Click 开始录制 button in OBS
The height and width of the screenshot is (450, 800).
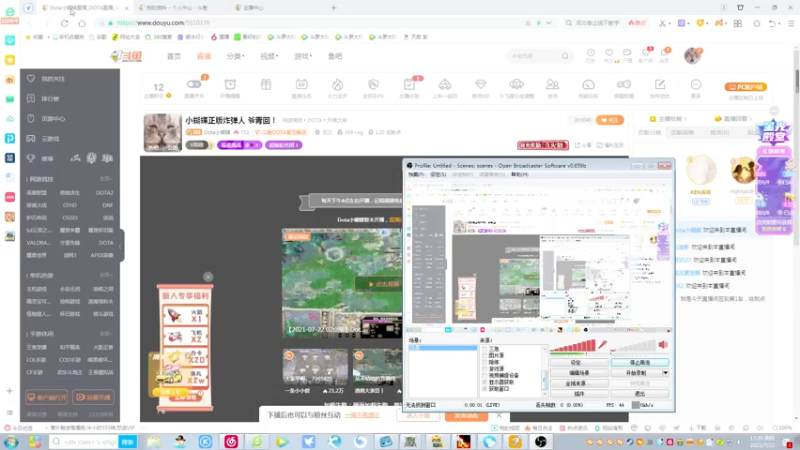[x=636, y=373]
